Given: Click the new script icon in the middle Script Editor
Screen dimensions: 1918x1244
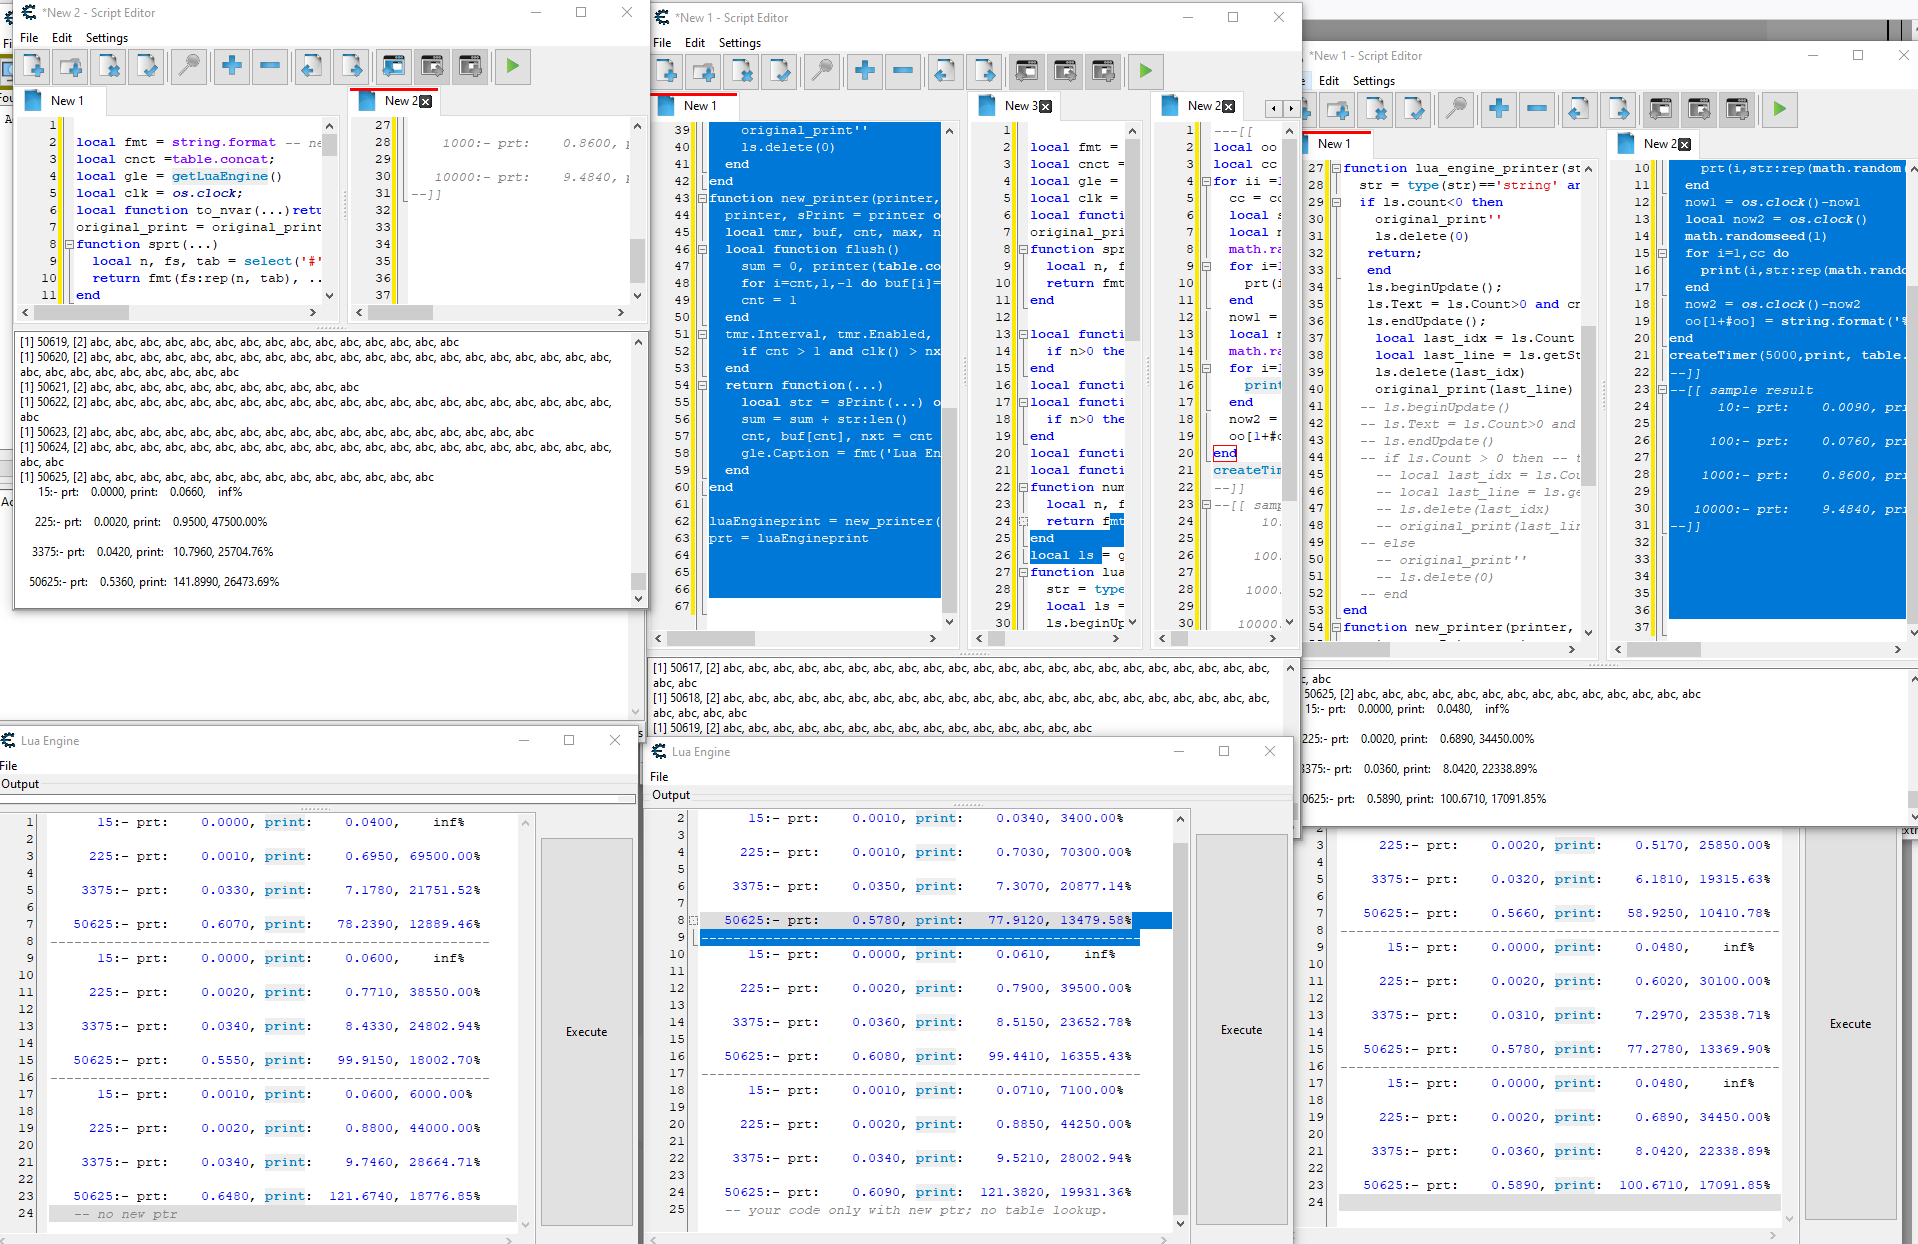Looking at the screenshot, I should coord(667,71).
